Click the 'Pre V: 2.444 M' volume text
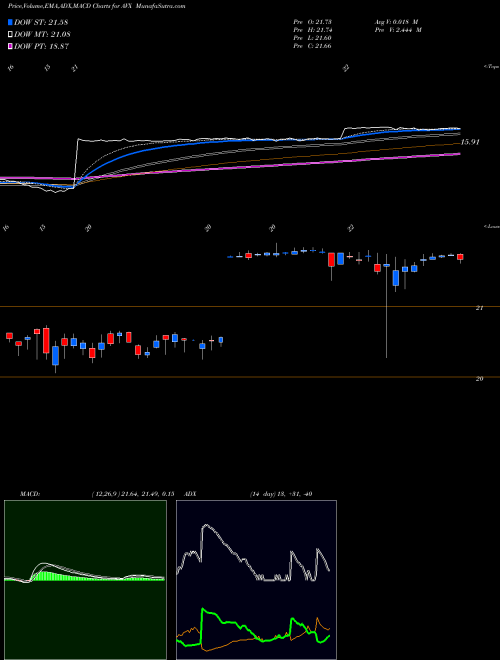The height and width of the screenshot is (660, 500). point(398,30)
